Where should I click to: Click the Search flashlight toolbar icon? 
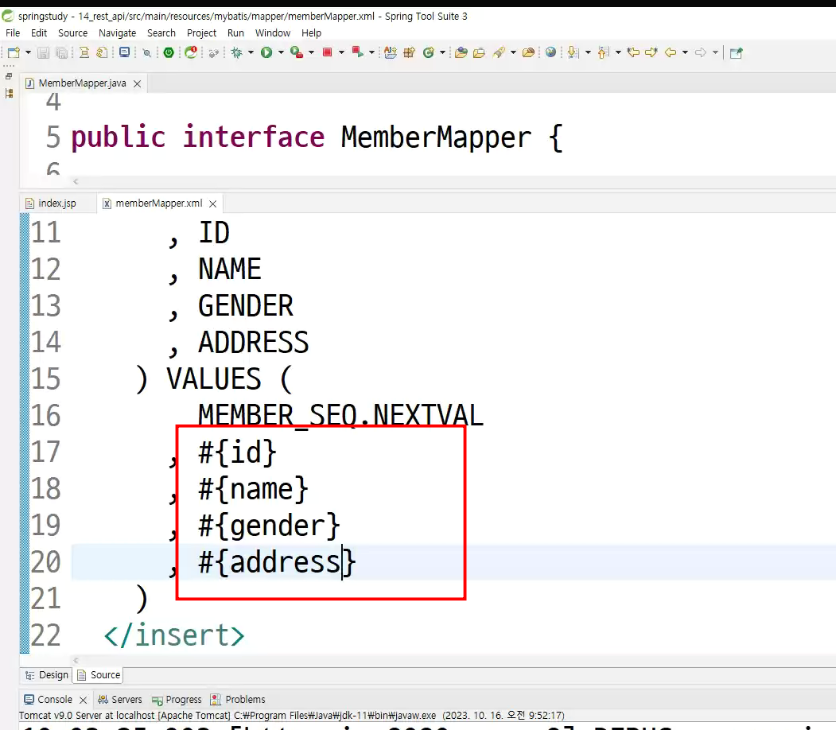coord(499,52)
